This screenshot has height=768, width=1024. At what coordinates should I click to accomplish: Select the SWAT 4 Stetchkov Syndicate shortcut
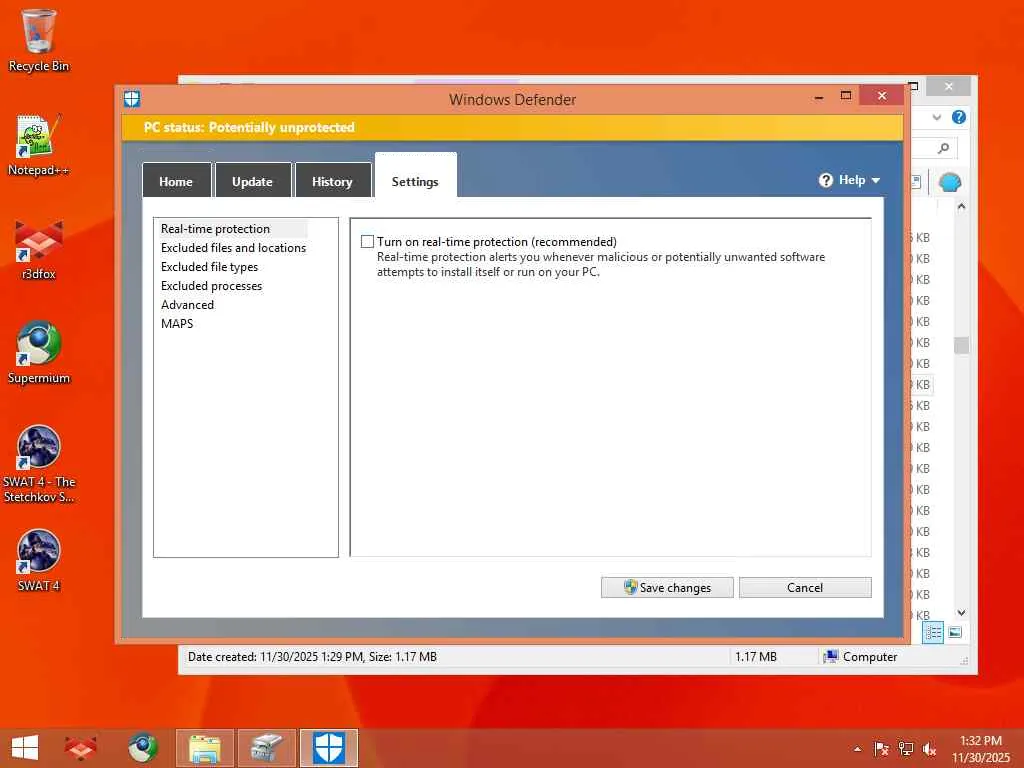click(39, 464)
